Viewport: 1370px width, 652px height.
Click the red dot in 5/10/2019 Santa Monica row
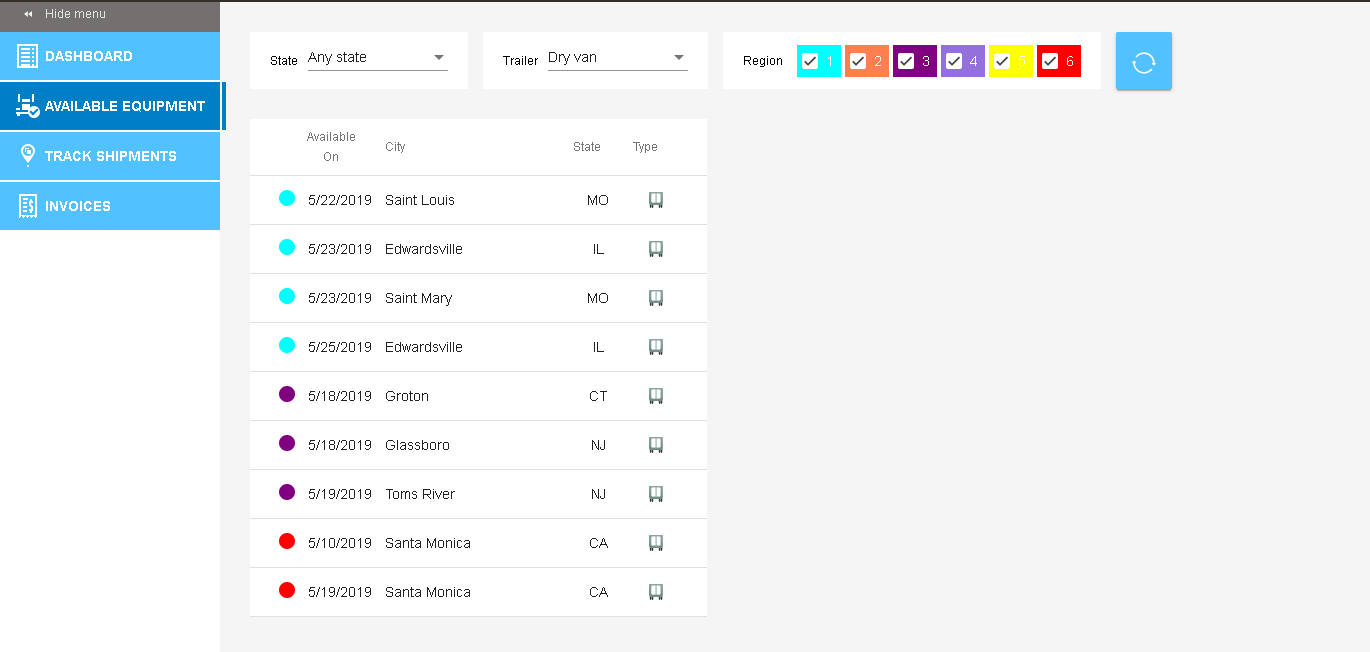click(287, 541)
